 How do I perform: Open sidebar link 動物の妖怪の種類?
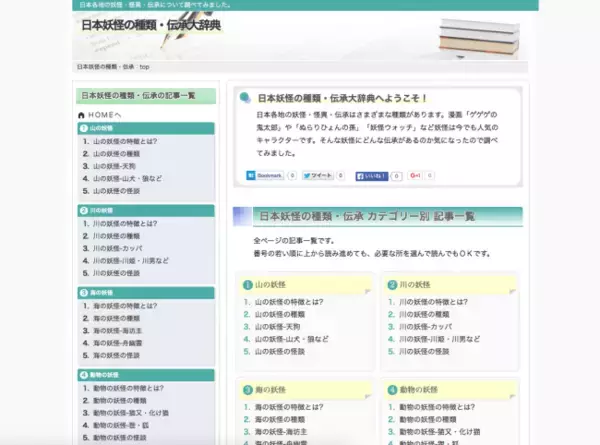120,401
